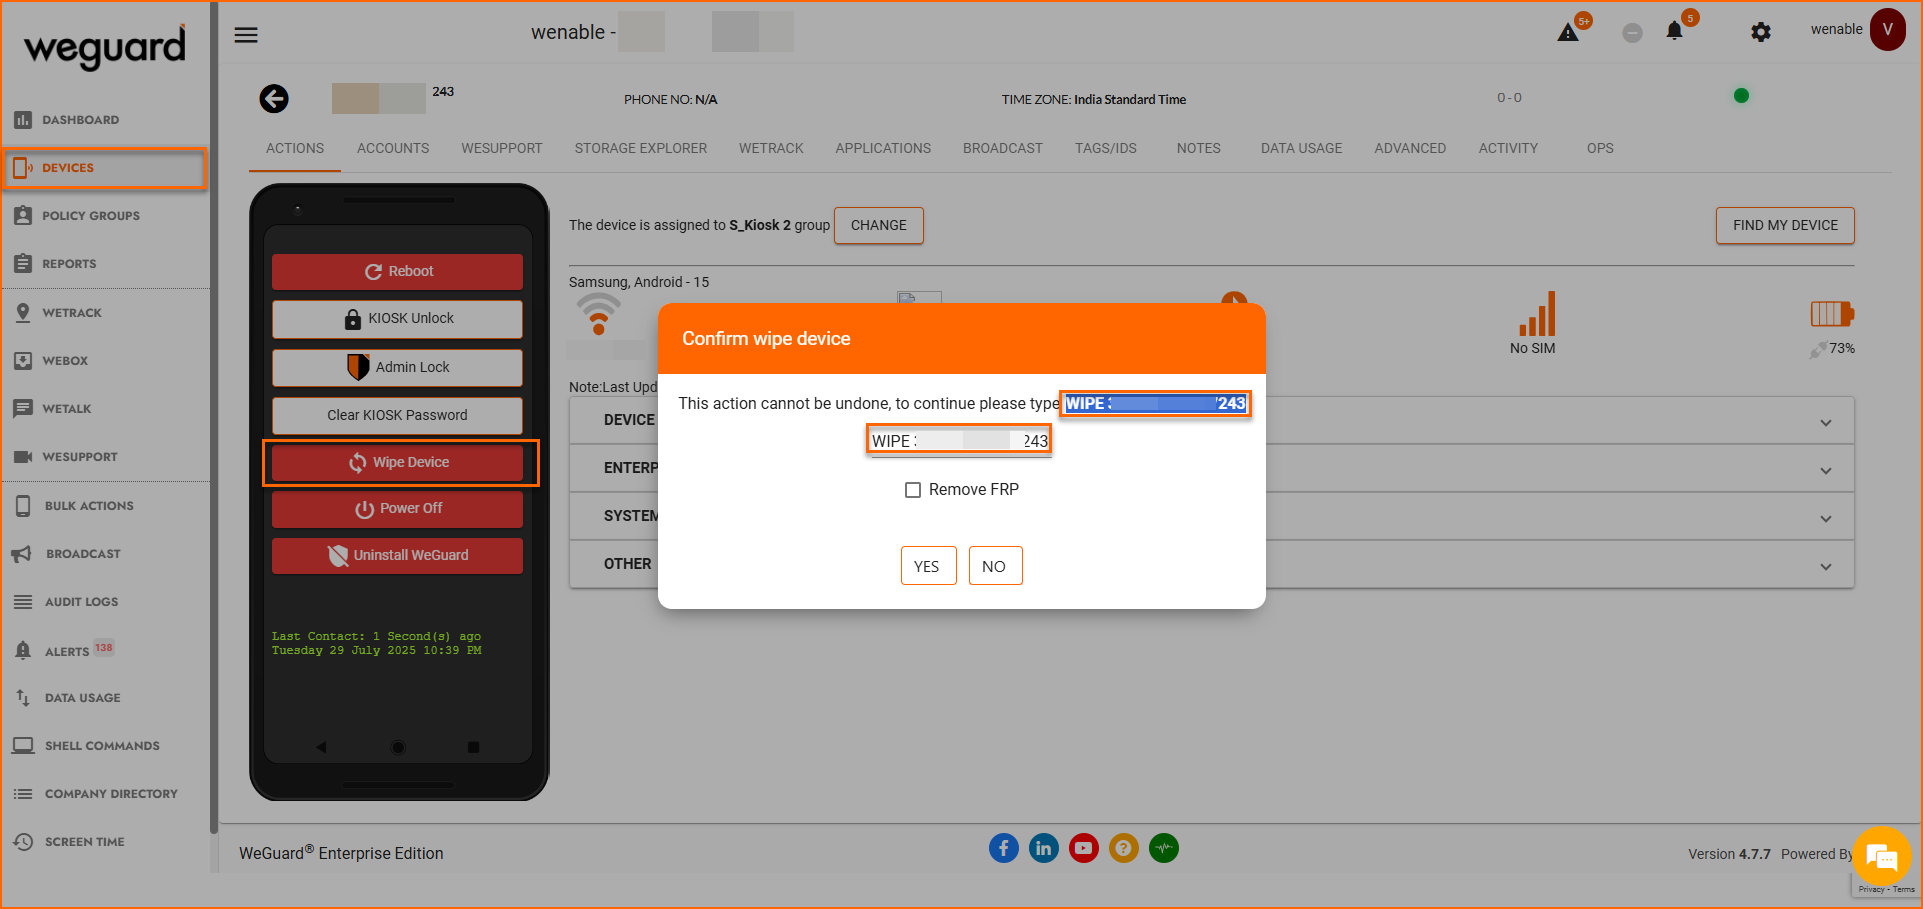Switch to the ADVANCED tab

[1410, 148]
